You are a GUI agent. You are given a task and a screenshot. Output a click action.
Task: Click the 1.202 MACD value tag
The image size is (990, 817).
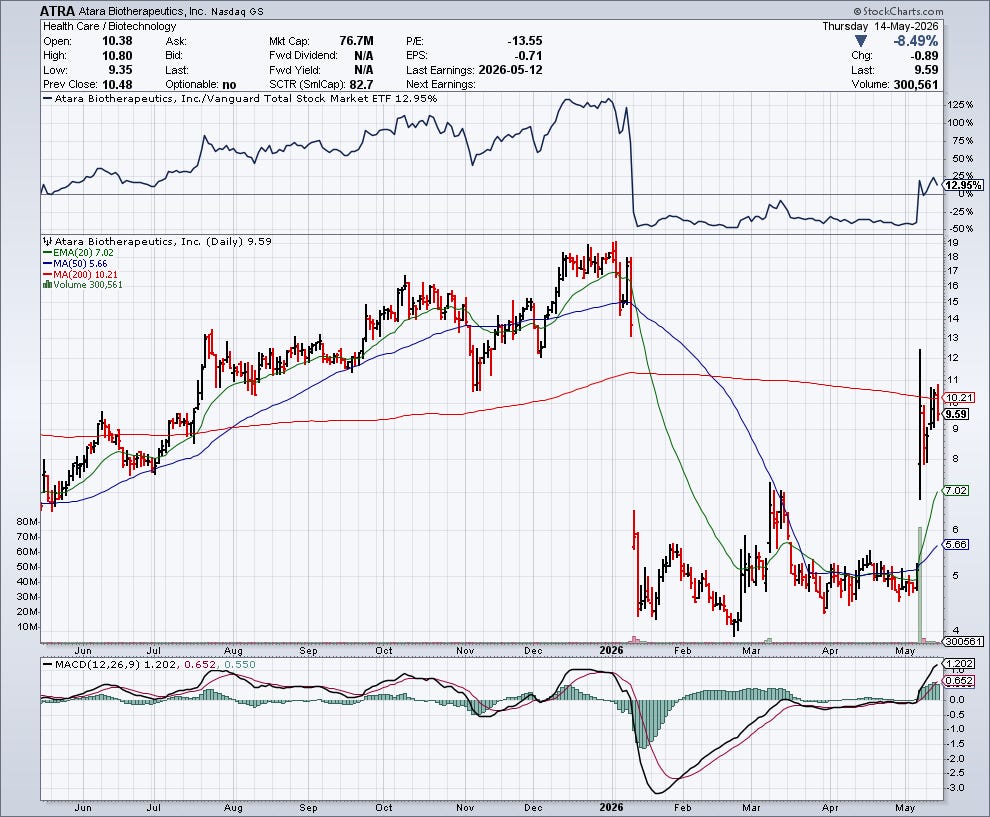tap(960, 664)
